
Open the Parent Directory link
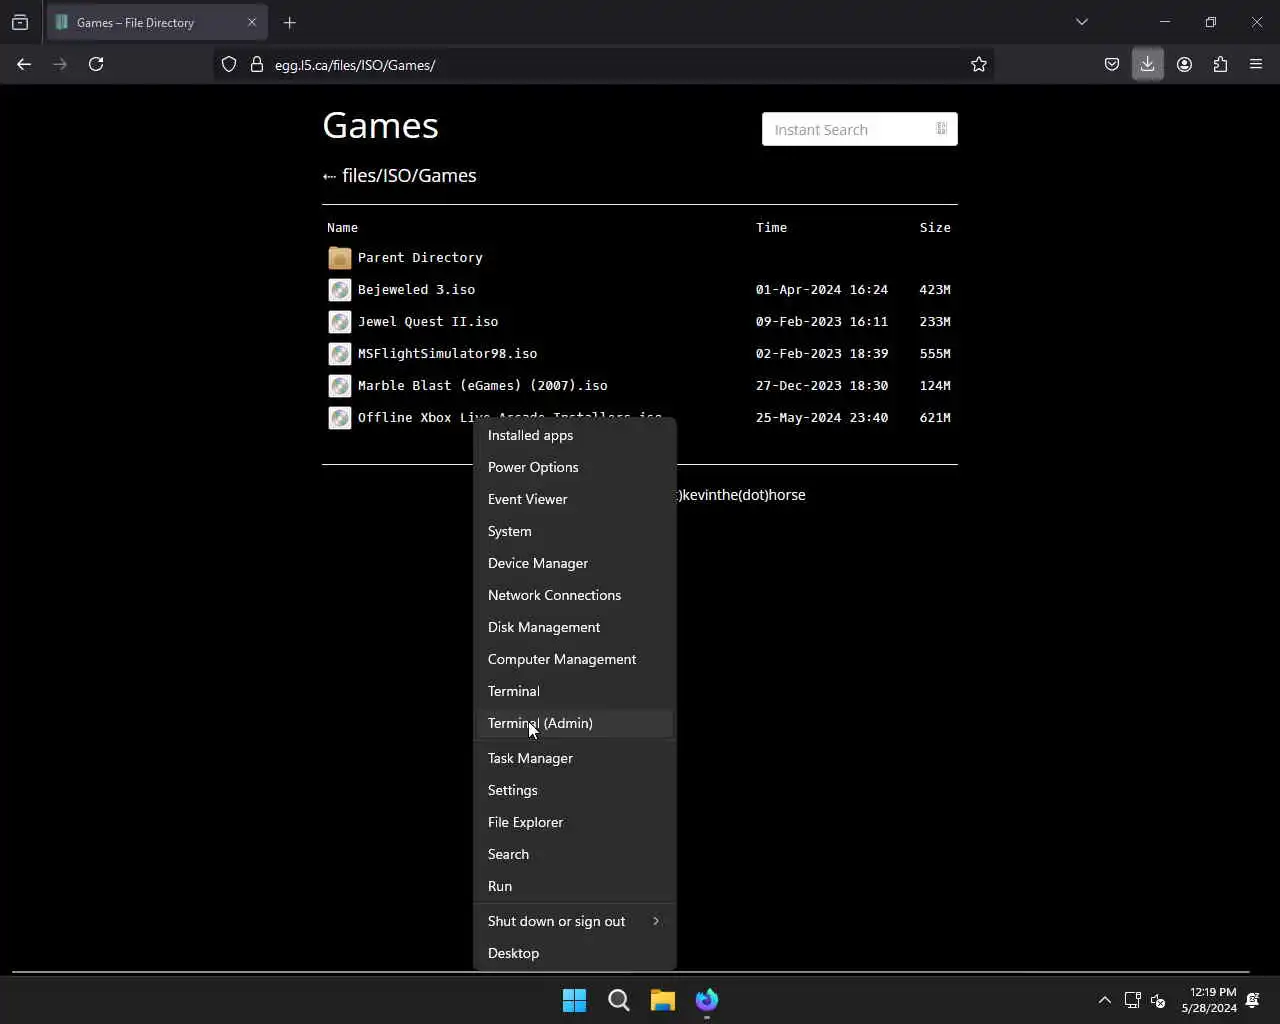(420, 258)
